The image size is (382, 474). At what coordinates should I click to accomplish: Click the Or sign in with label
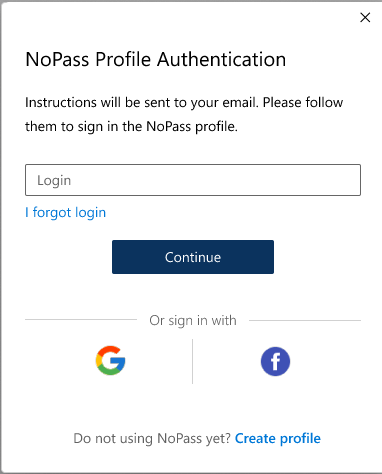(193, 321)
